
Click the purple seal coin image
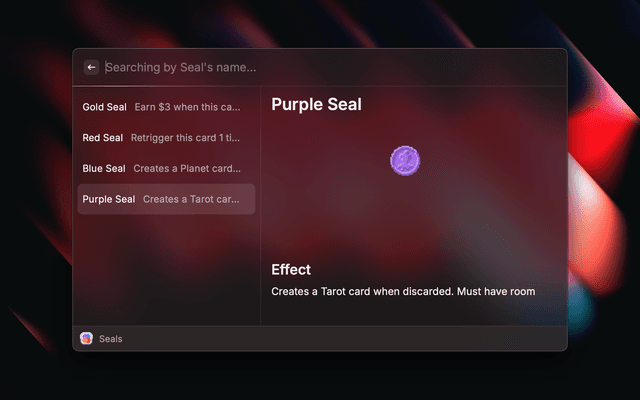click(x=405, y=160)
